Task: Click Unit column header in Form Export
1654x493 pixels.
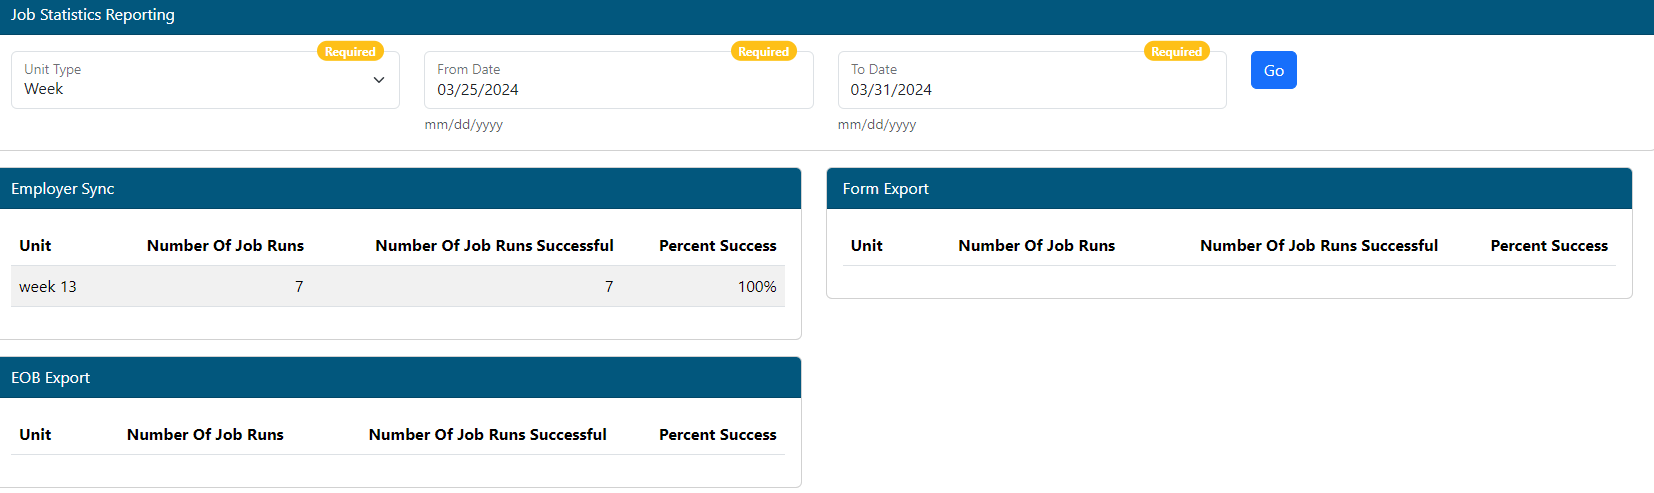Action: [x=866, y=246]
